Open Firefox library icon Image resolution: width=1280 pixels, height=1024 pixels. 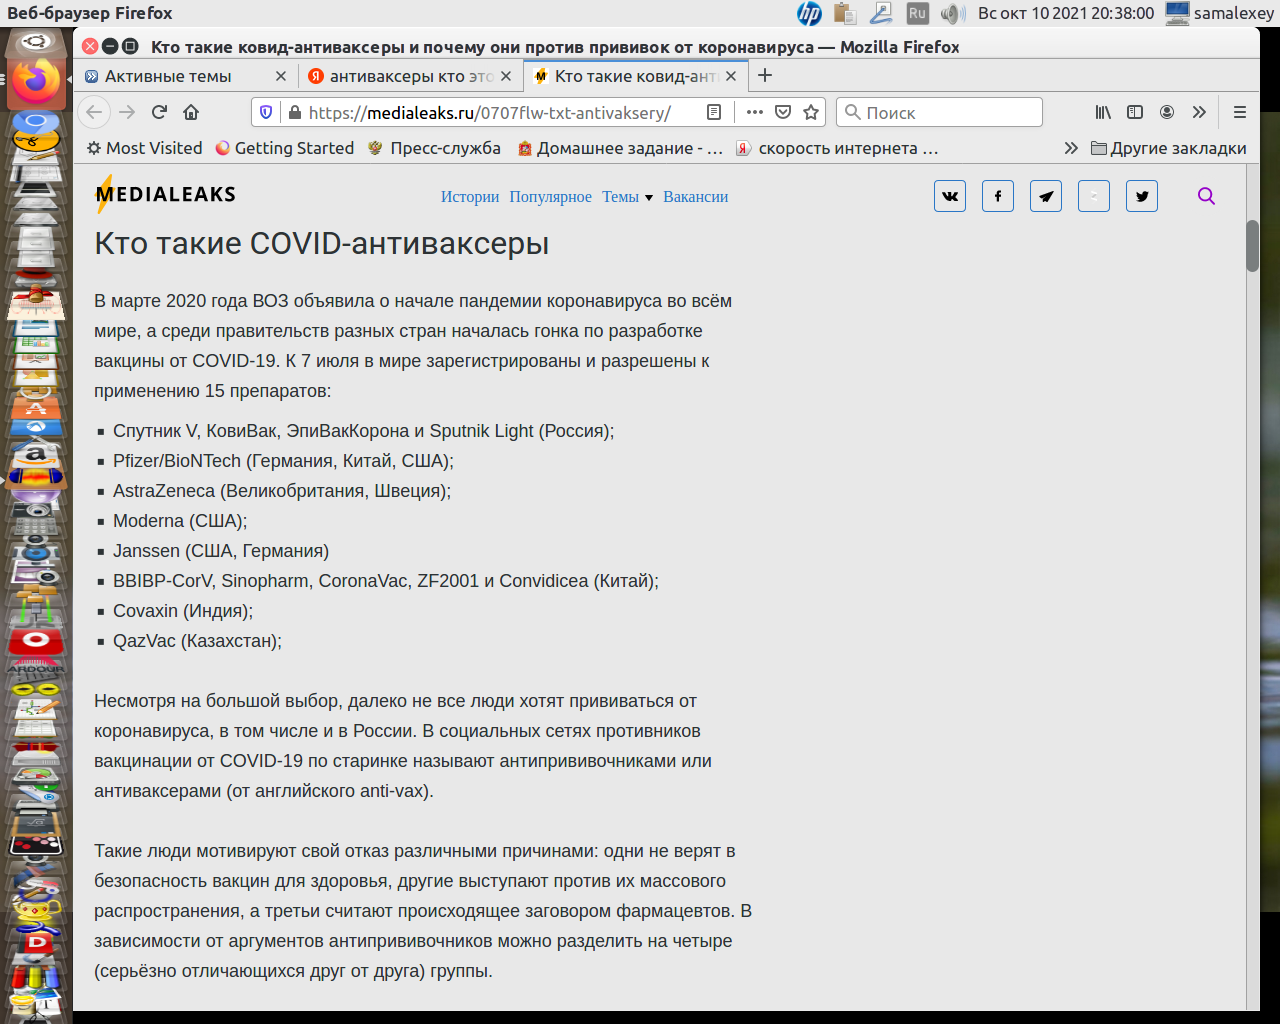[x=1103, y=112]
